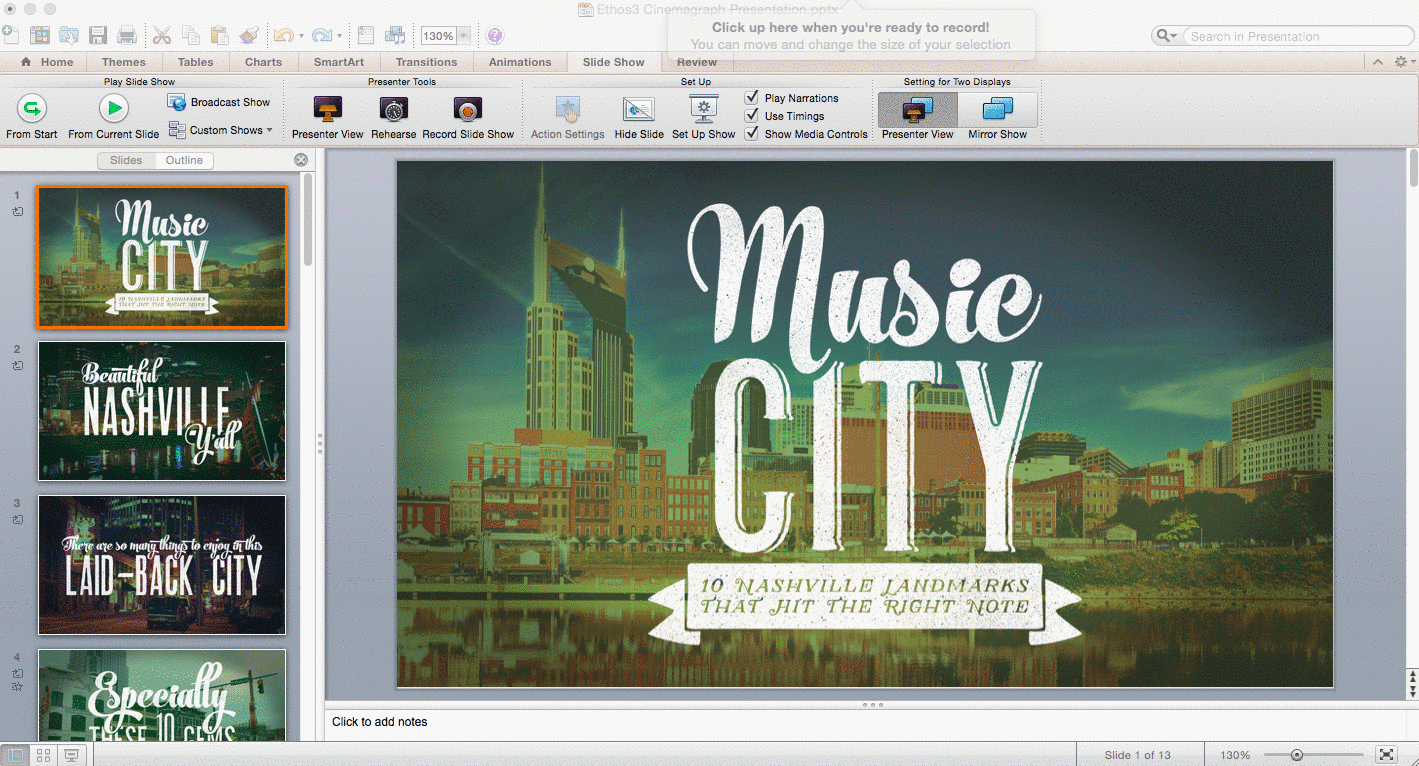1419x766 pixels.
Task: Start Rehearse timing tool
Action: (394, 117)
